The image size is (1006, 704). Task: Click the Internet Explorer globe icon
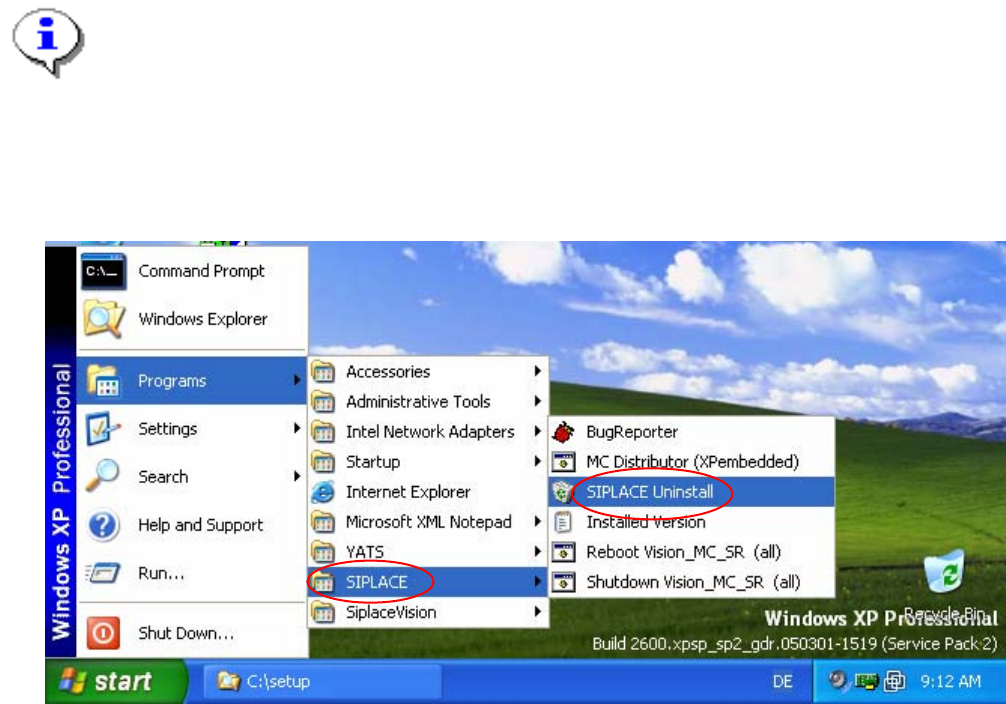tap(323, 492)
